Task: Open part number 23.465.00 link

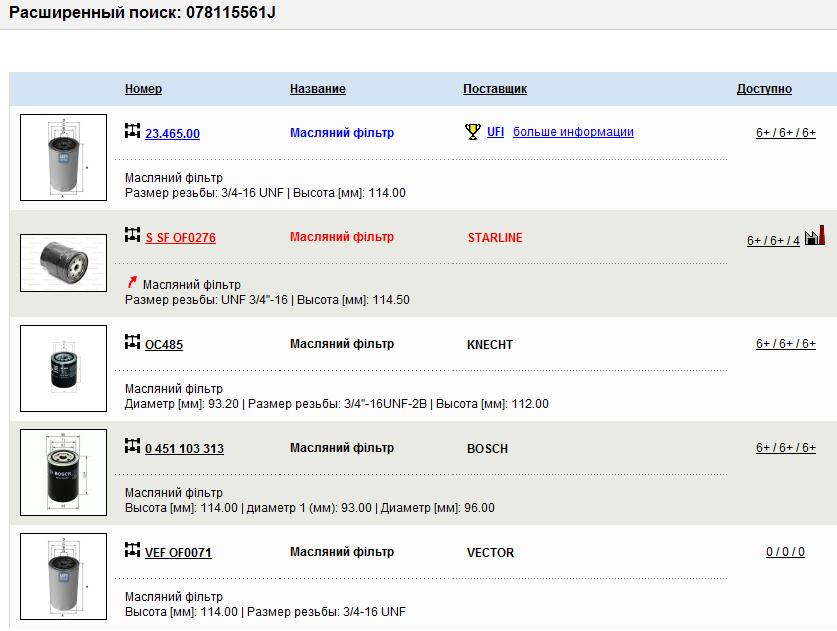Action: pos(172,133)
